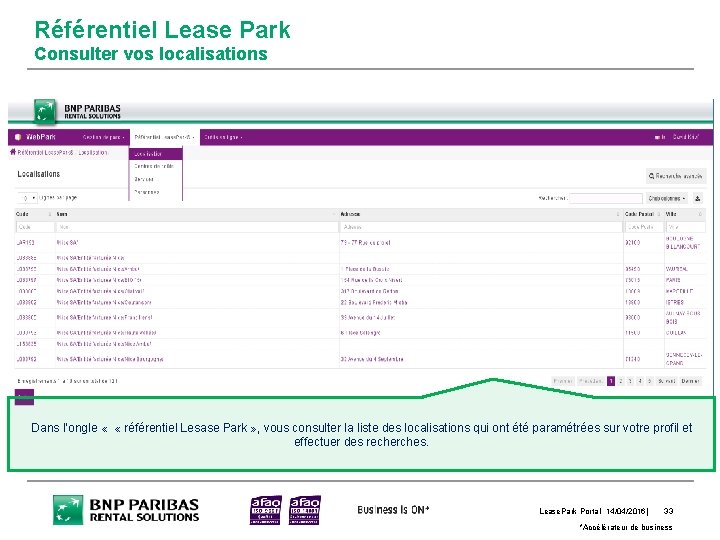This screenshot has width=720, height=540.
Task: Click the city cell 'PARIS'
Action: (673, 280)
